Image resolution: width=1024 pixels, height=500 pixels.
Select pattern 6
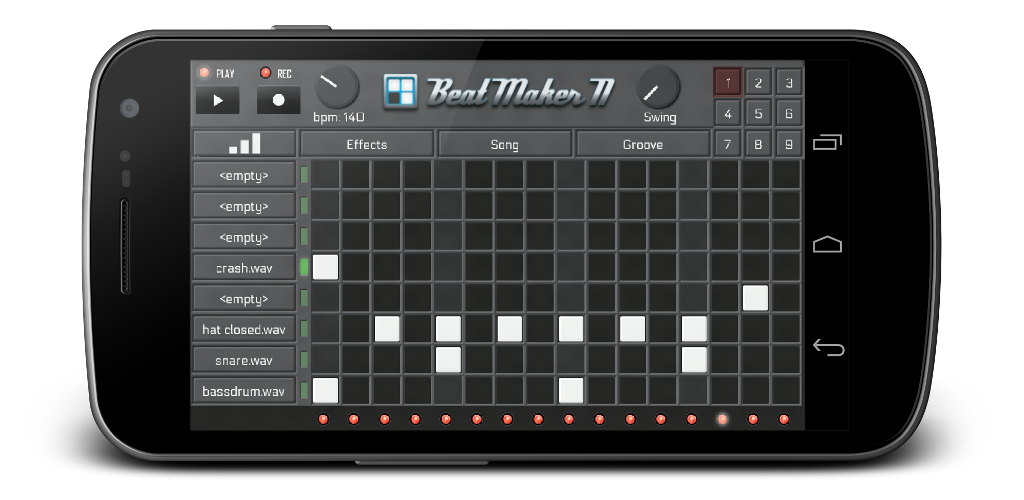[789, 113]
